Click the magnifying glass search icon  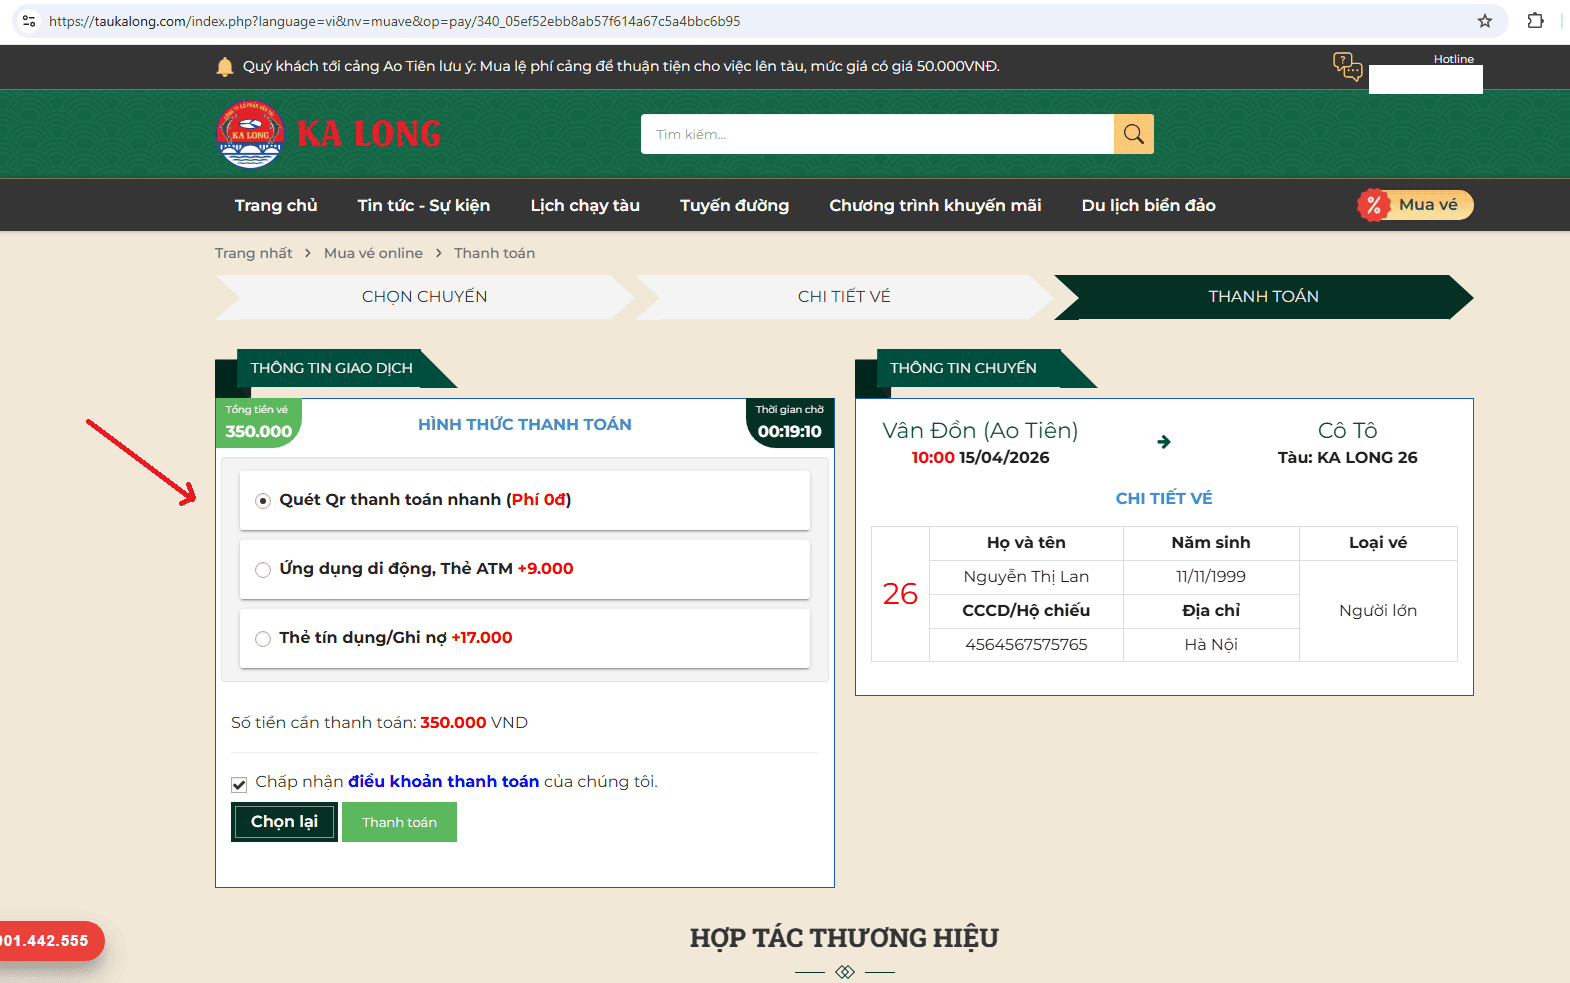click(1133, 134)
